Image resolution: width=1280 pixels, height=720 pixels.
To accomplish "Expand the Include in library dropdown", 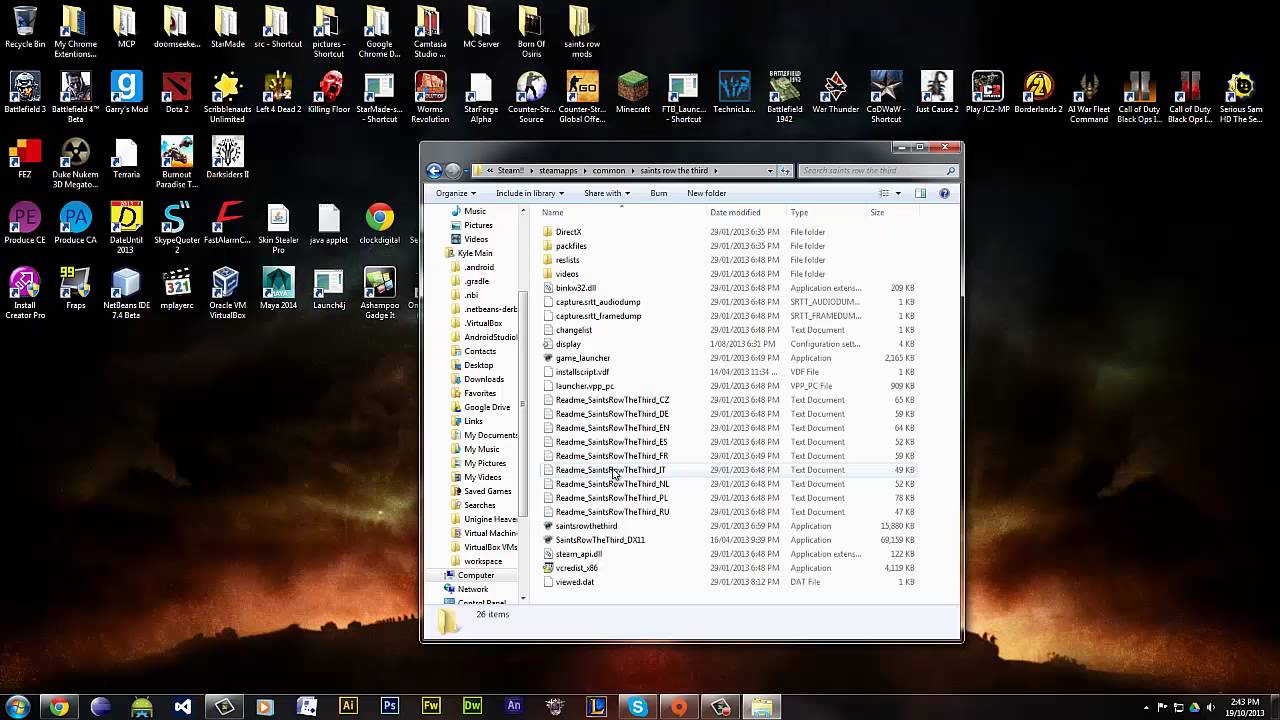I will pyautogui.click(x=530, y=193).
